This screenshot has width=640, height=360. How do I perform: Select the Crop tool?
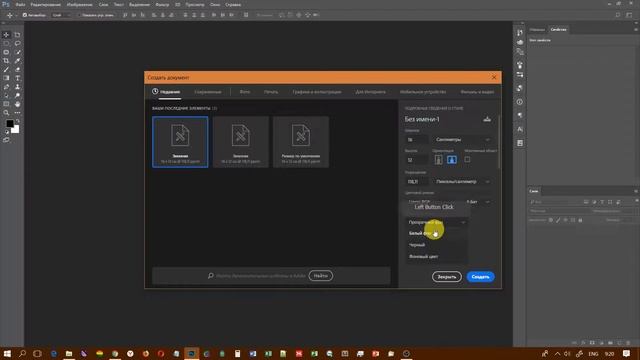pyautogui.click(x=6, y=60)
